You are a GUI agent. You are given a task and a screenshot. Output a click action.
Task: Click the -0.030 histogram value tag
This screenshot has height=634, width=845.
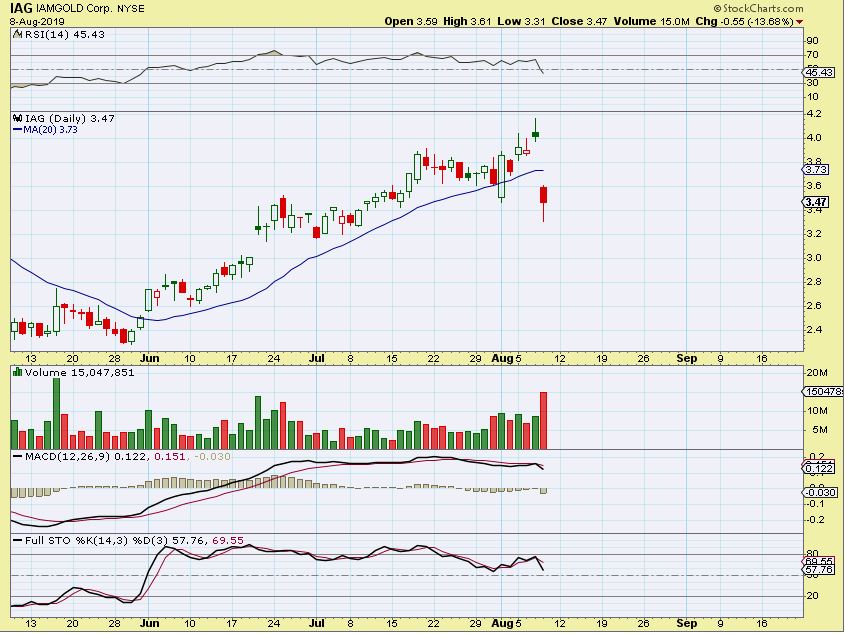point(821,492)
